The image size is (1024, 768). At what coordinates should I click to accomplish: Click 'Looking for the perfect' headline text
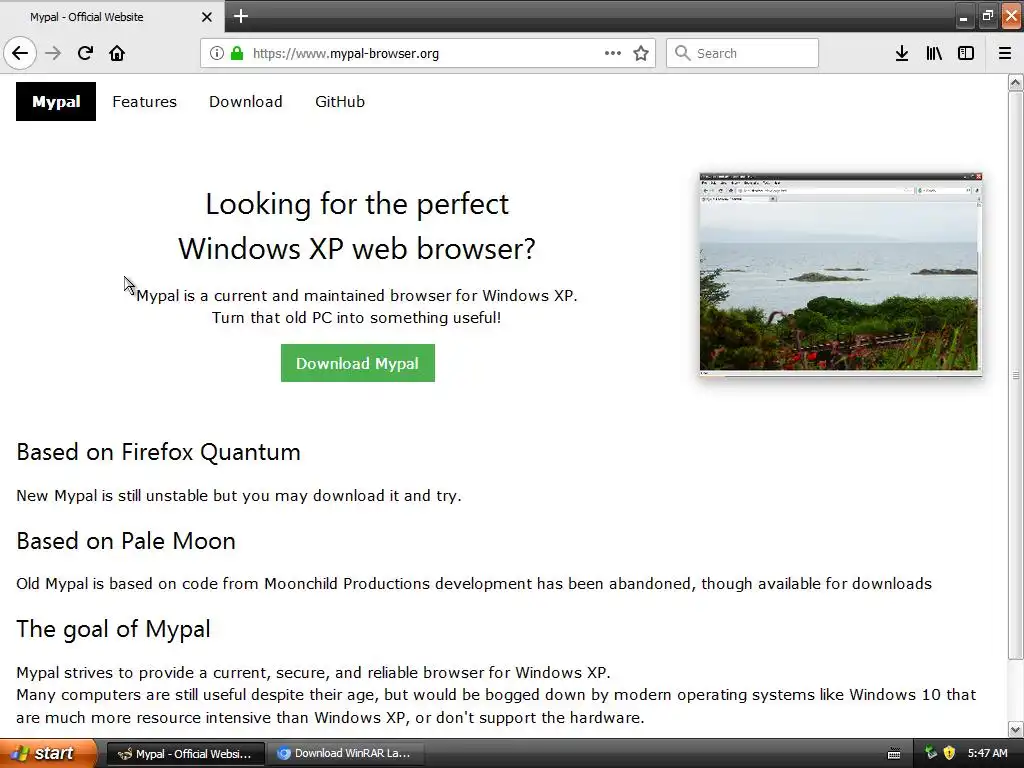[357, 204]
